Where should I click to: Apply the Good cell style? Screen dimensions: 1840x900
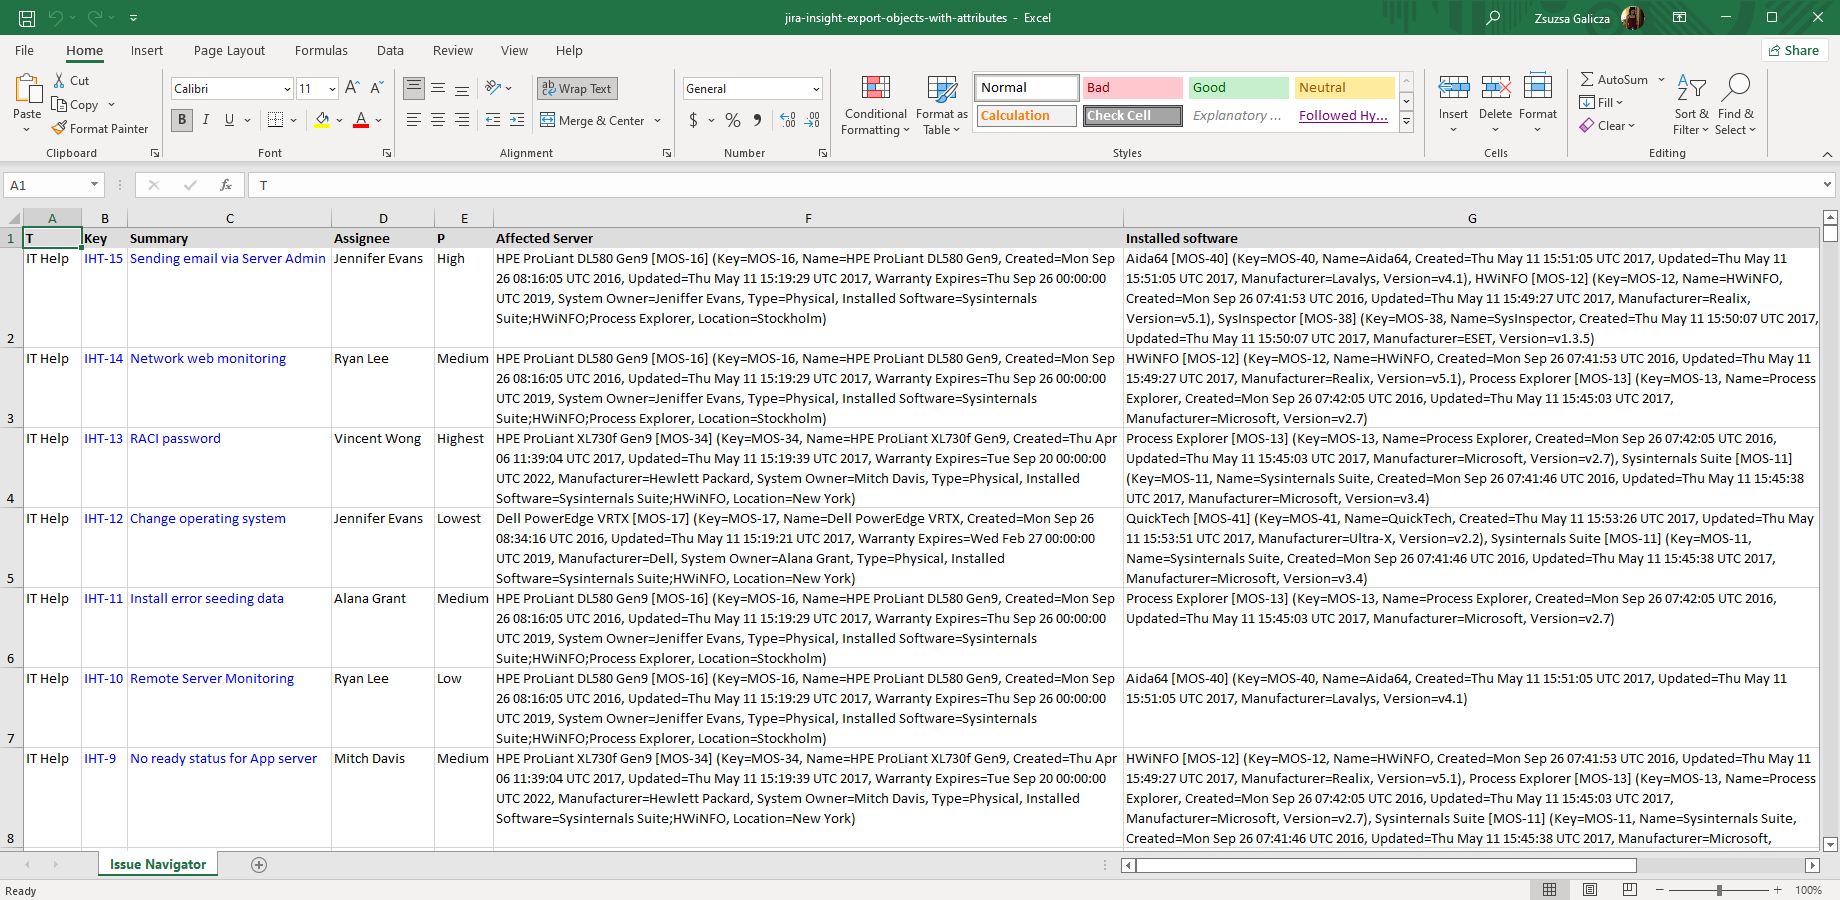click(1239, 88)
